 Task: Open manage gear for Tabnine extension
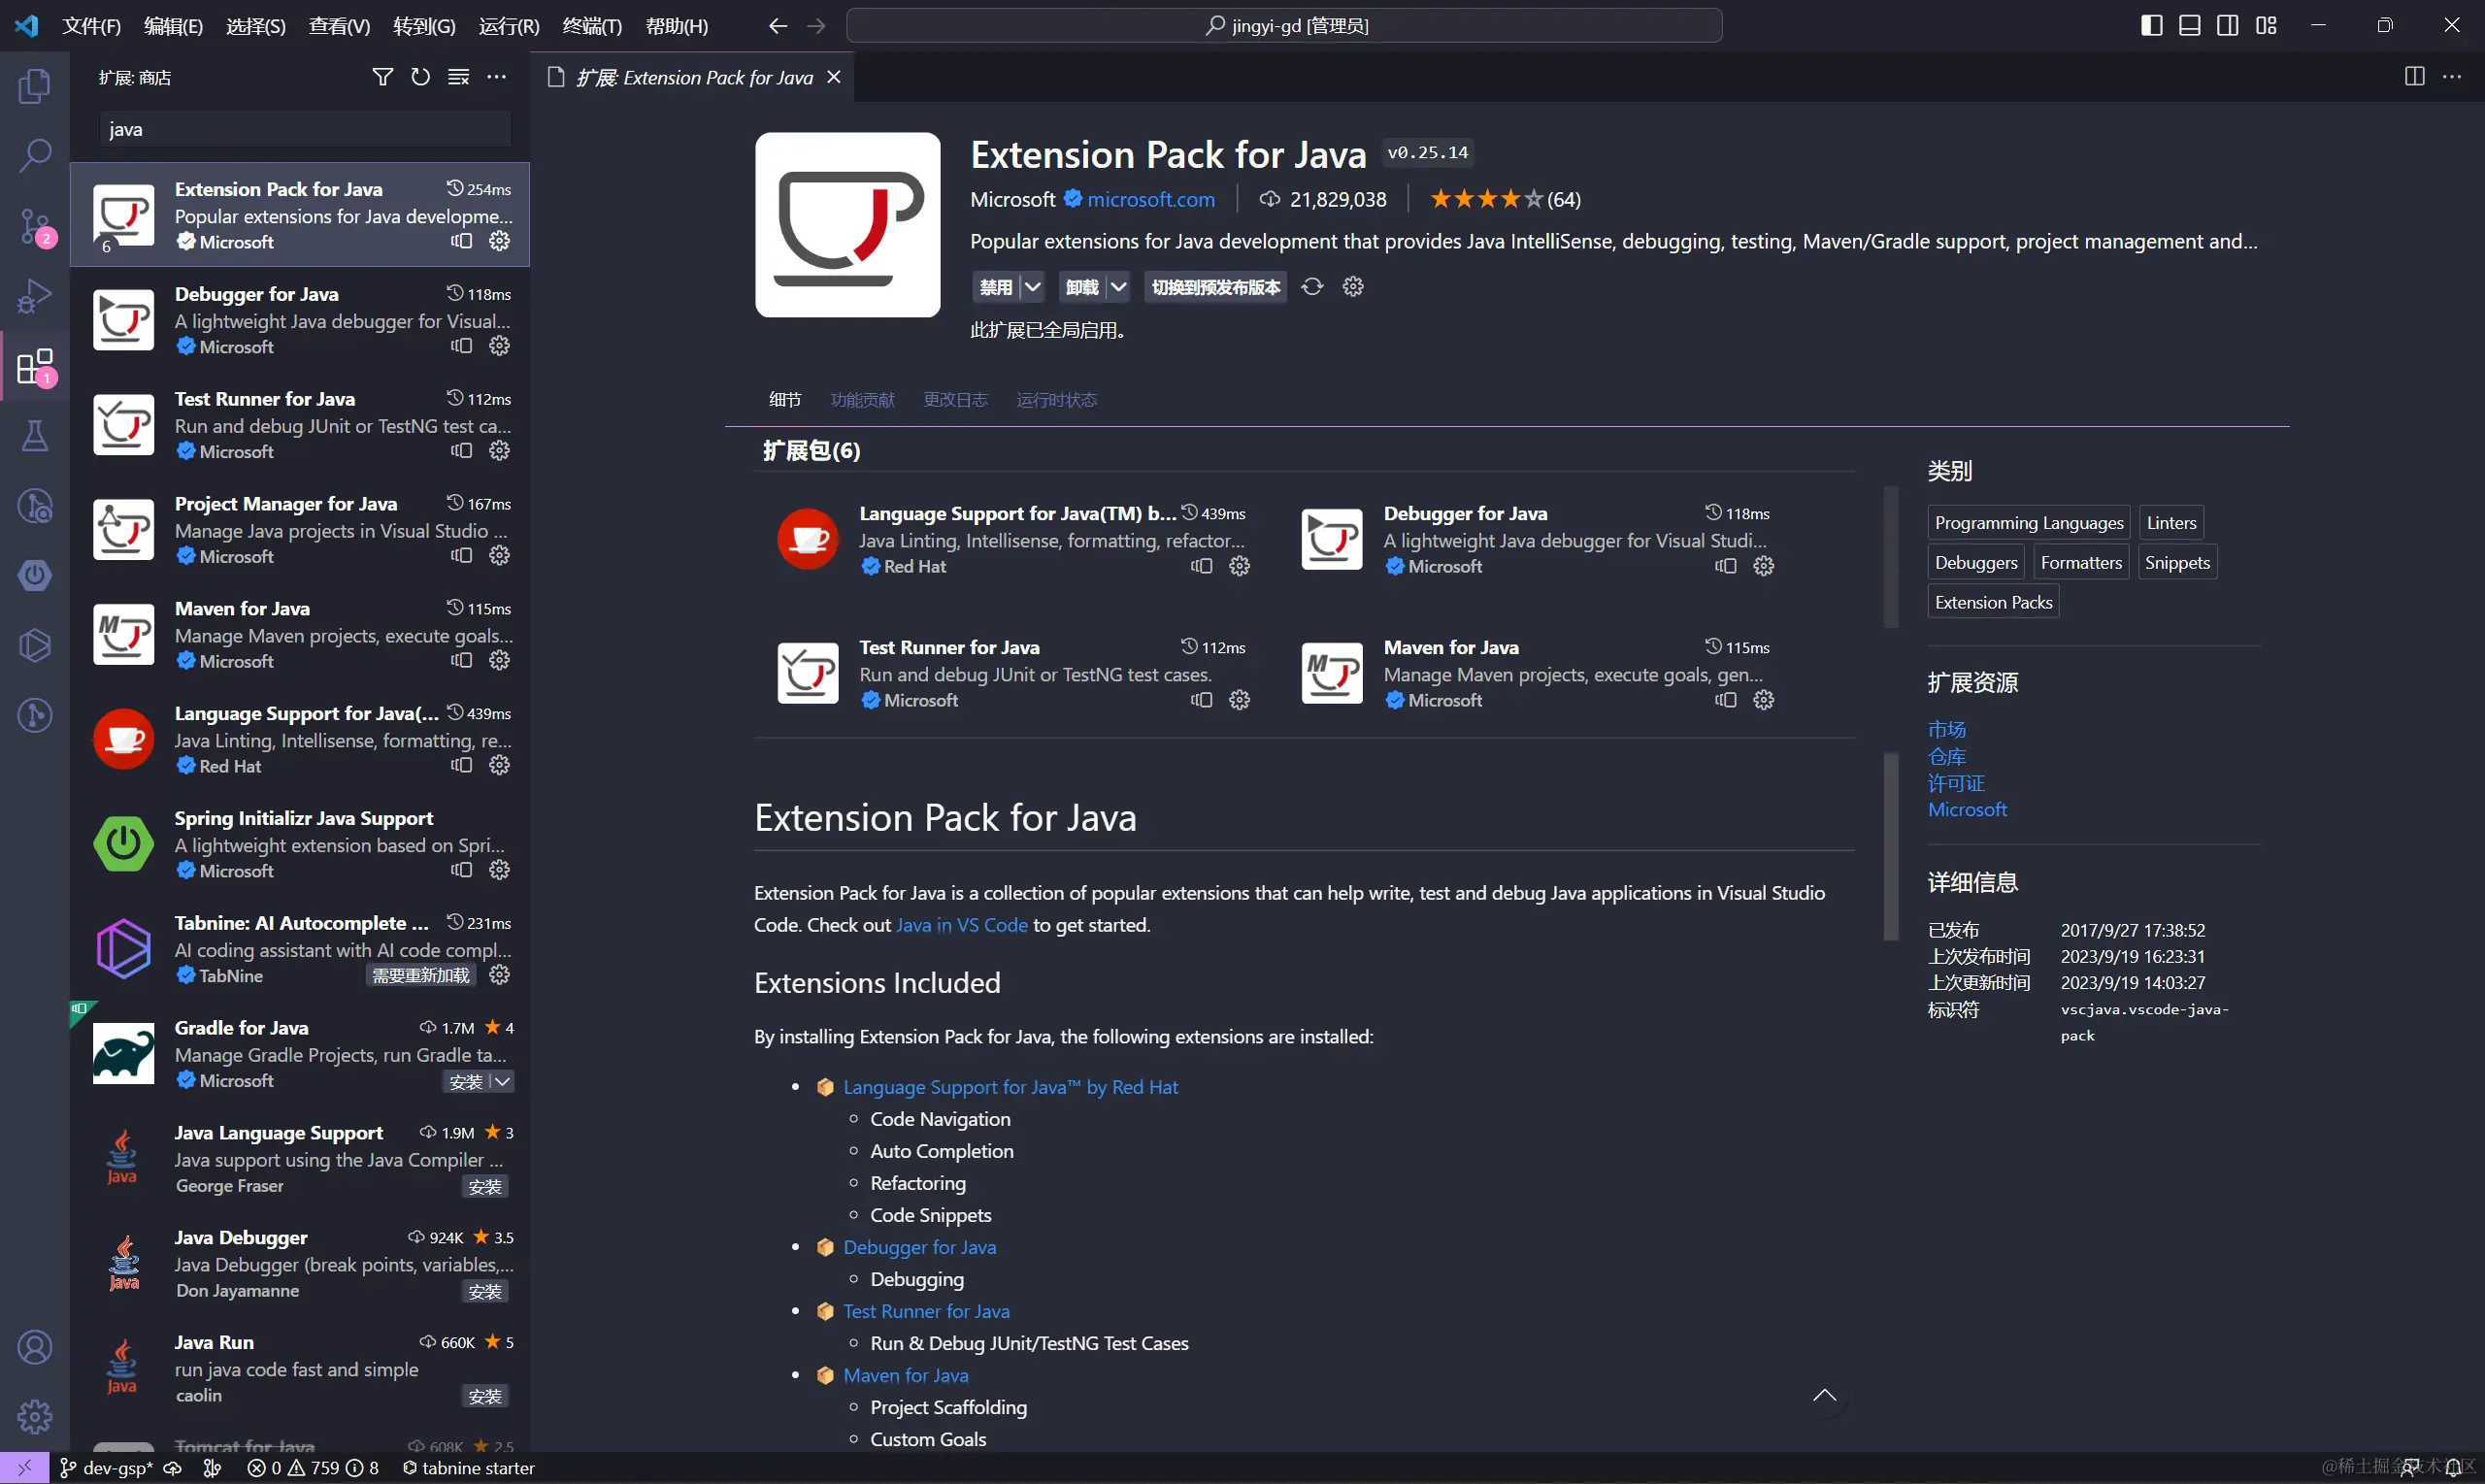(499, 975)
